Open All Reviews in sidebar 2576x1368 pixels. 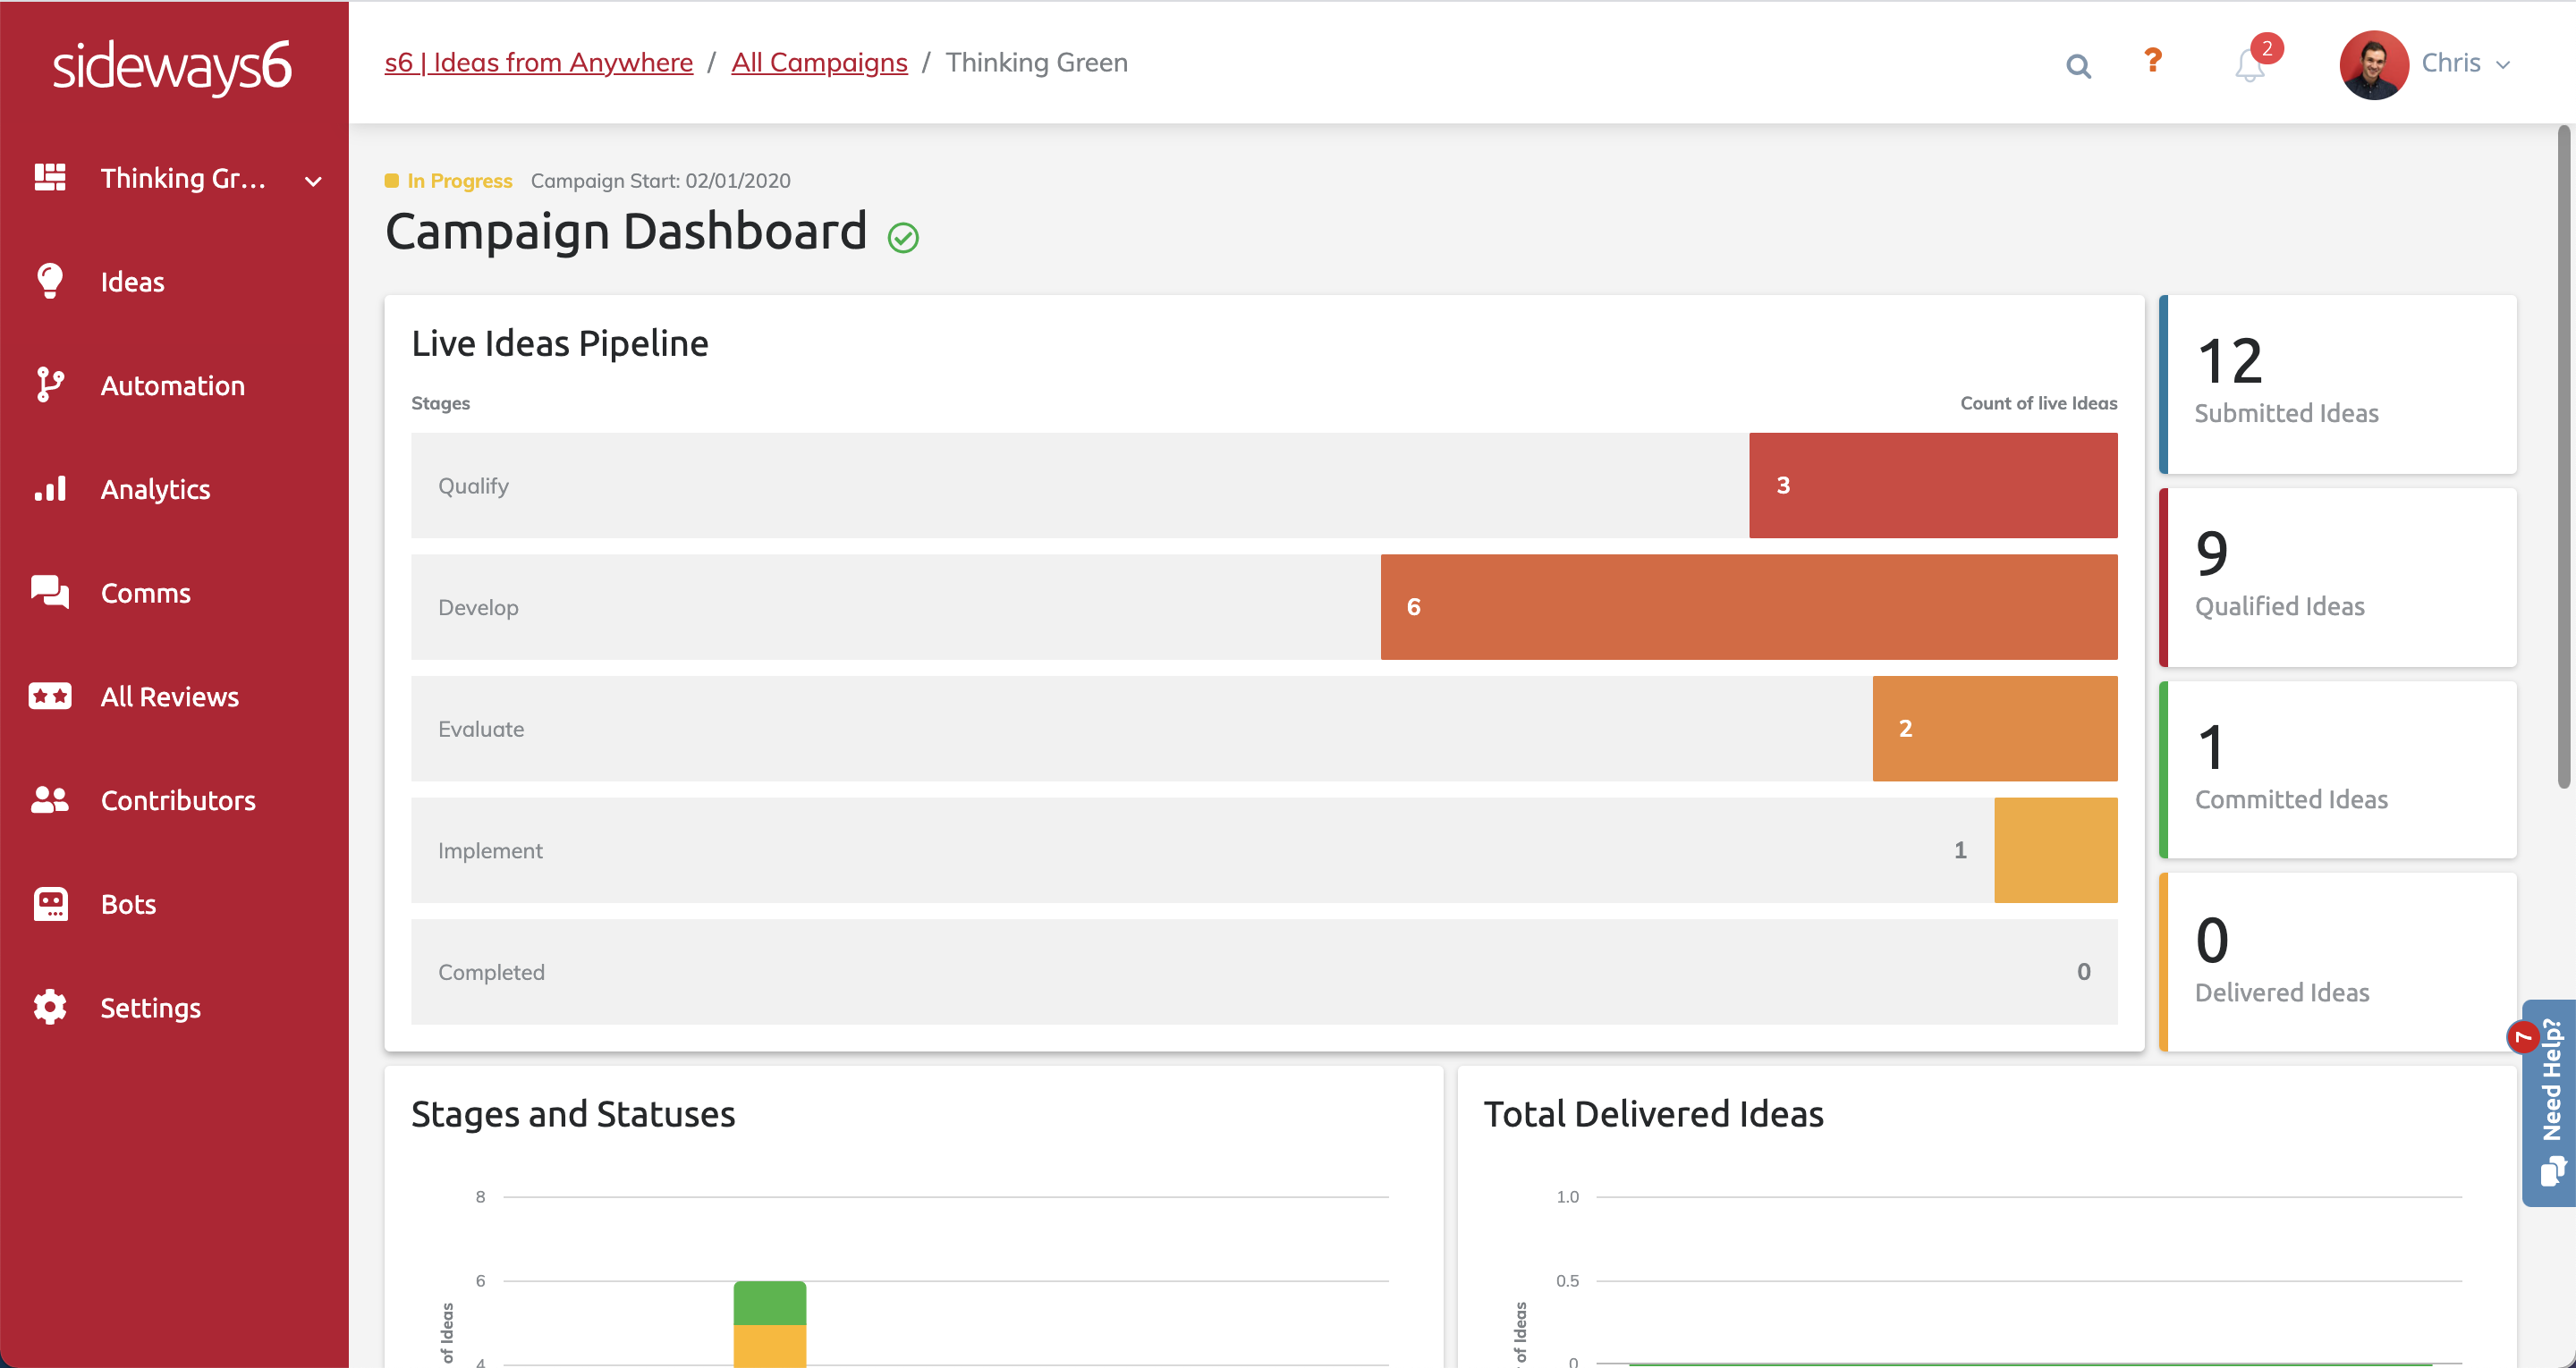point(169,696)
